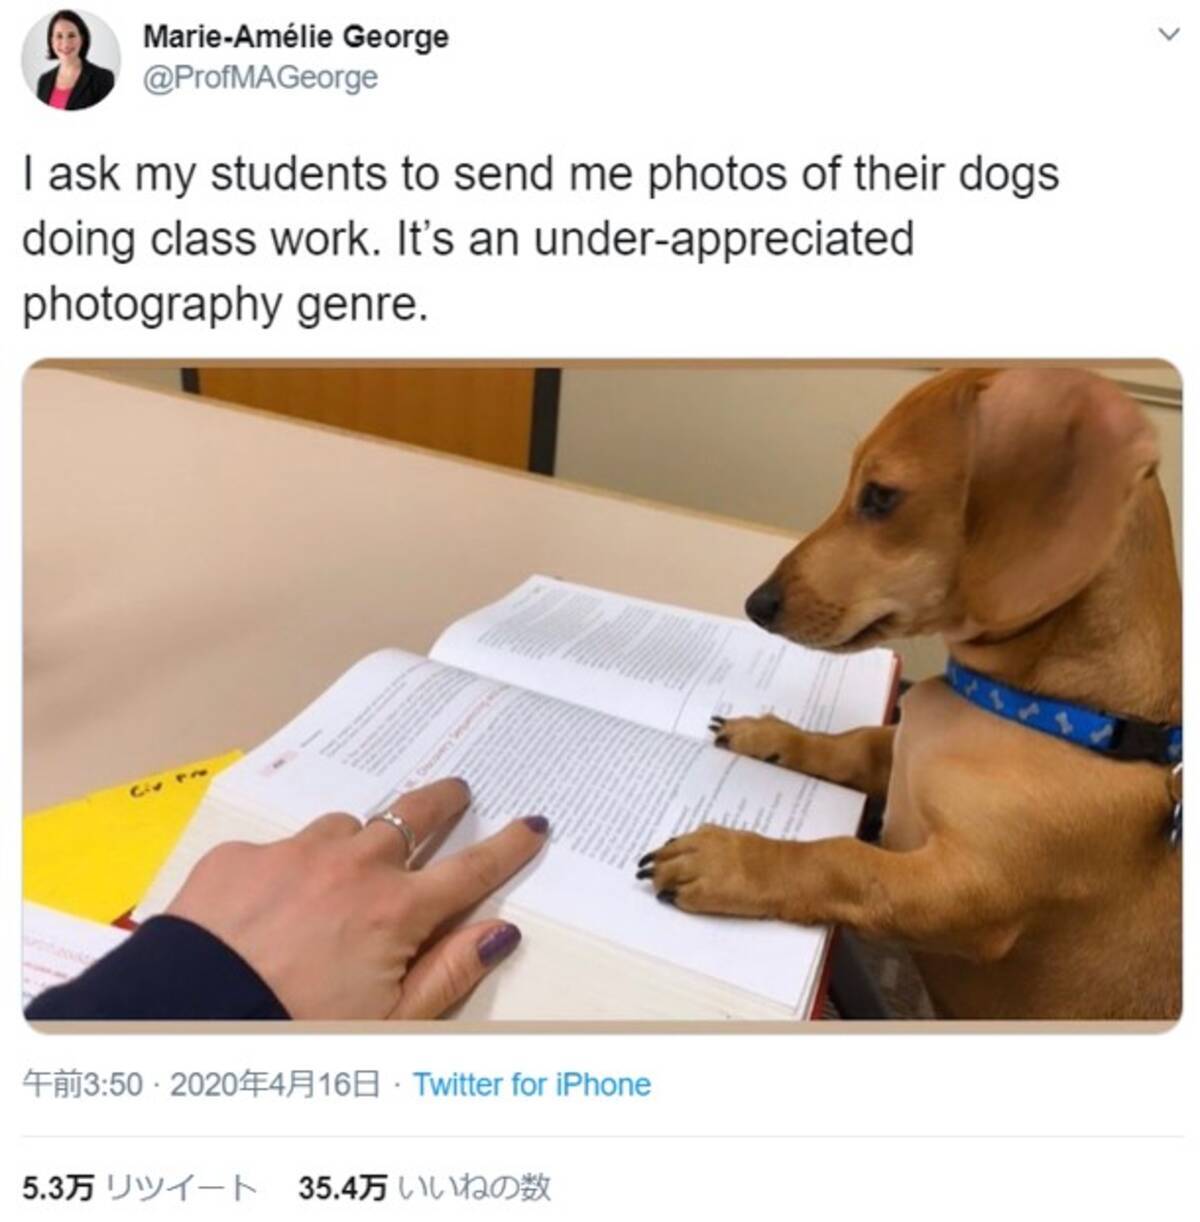Click the いいねの数 label

pos(474,1187)
